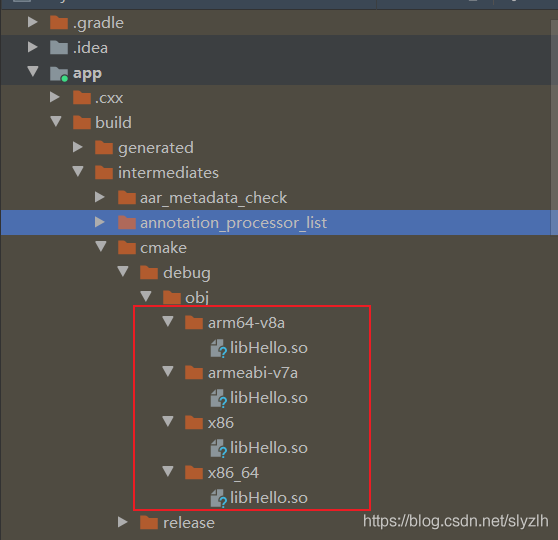This screenshot has width=558, height=540.
Task: Click the app module icon
Action: pos(59,74)
